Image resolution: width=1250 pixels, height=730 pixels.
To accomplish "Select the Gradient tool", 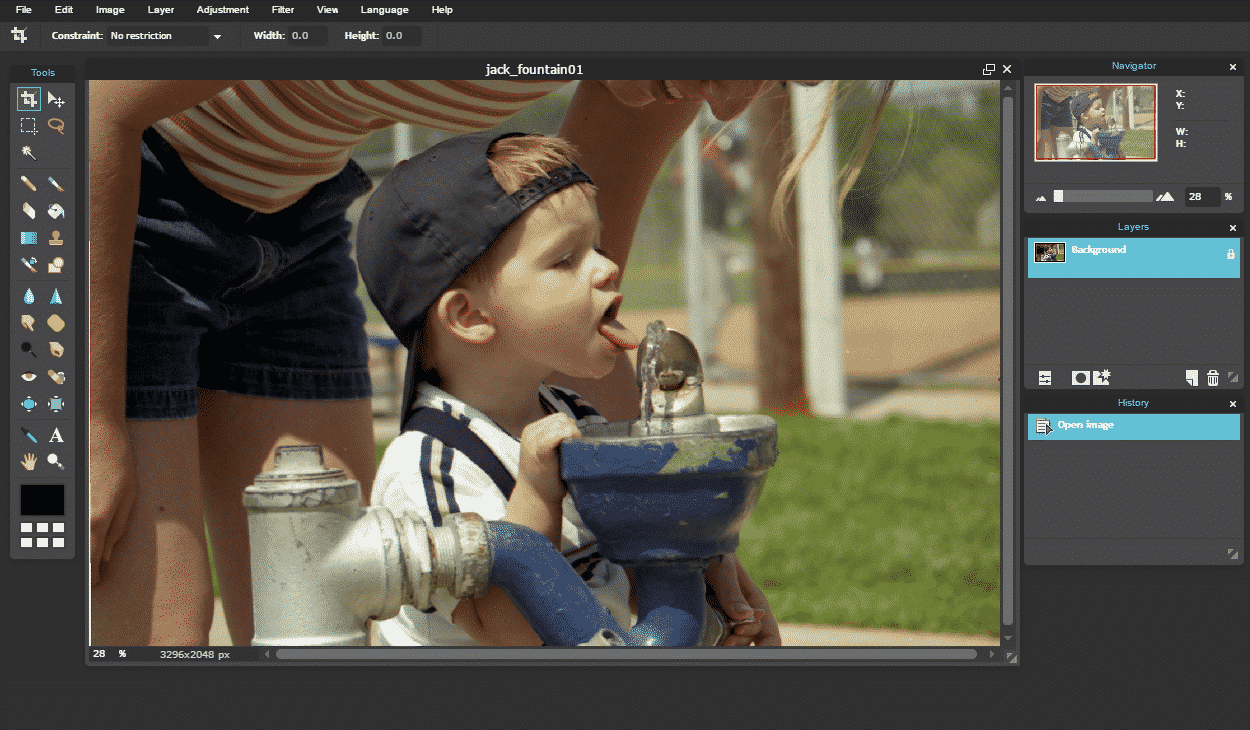I will pyautogui.click(x=29, y=238).
